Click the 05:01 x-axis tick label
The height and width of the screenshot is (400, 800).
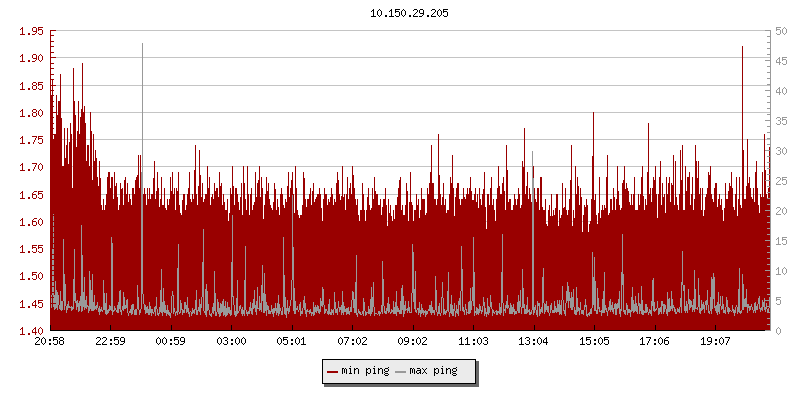tap(292, 341)
